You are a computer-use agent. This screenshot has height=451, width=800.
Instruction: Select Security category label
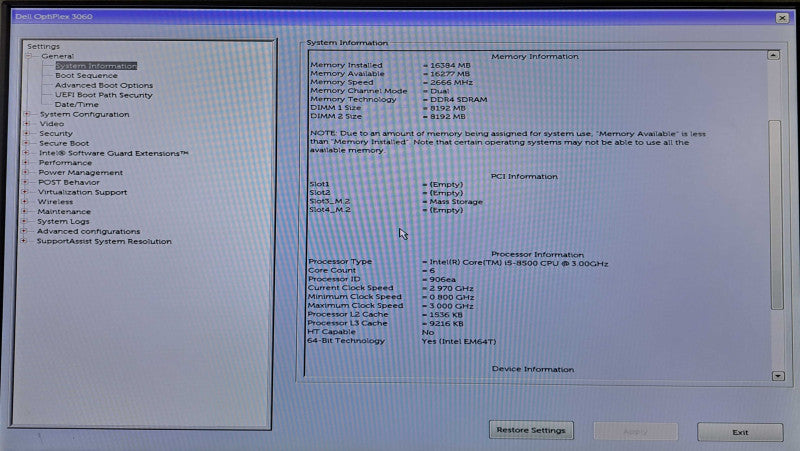pos(56,133)
